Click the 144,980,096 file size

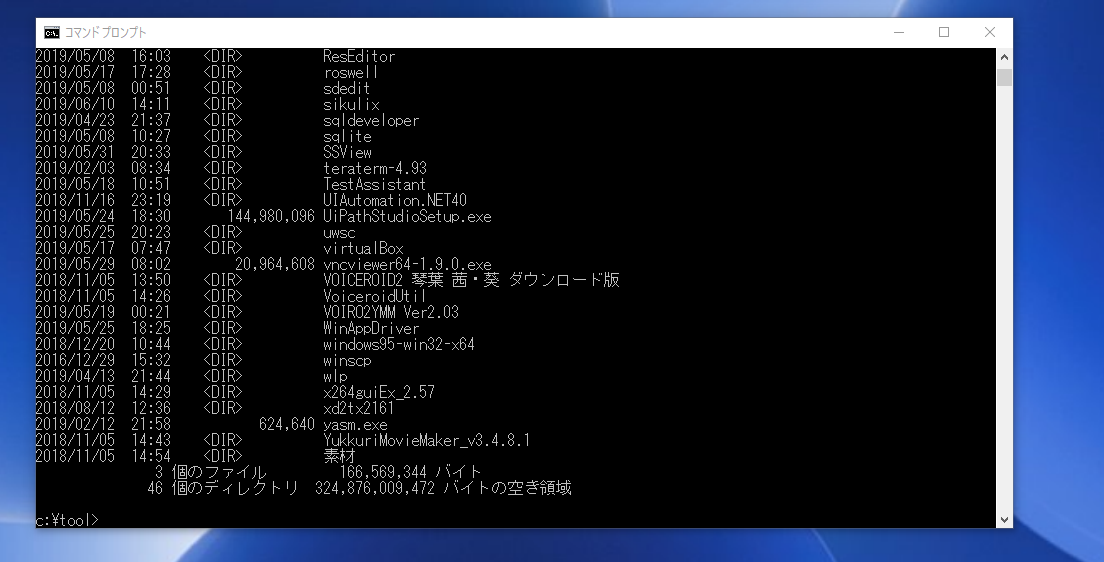click(271, 217)
